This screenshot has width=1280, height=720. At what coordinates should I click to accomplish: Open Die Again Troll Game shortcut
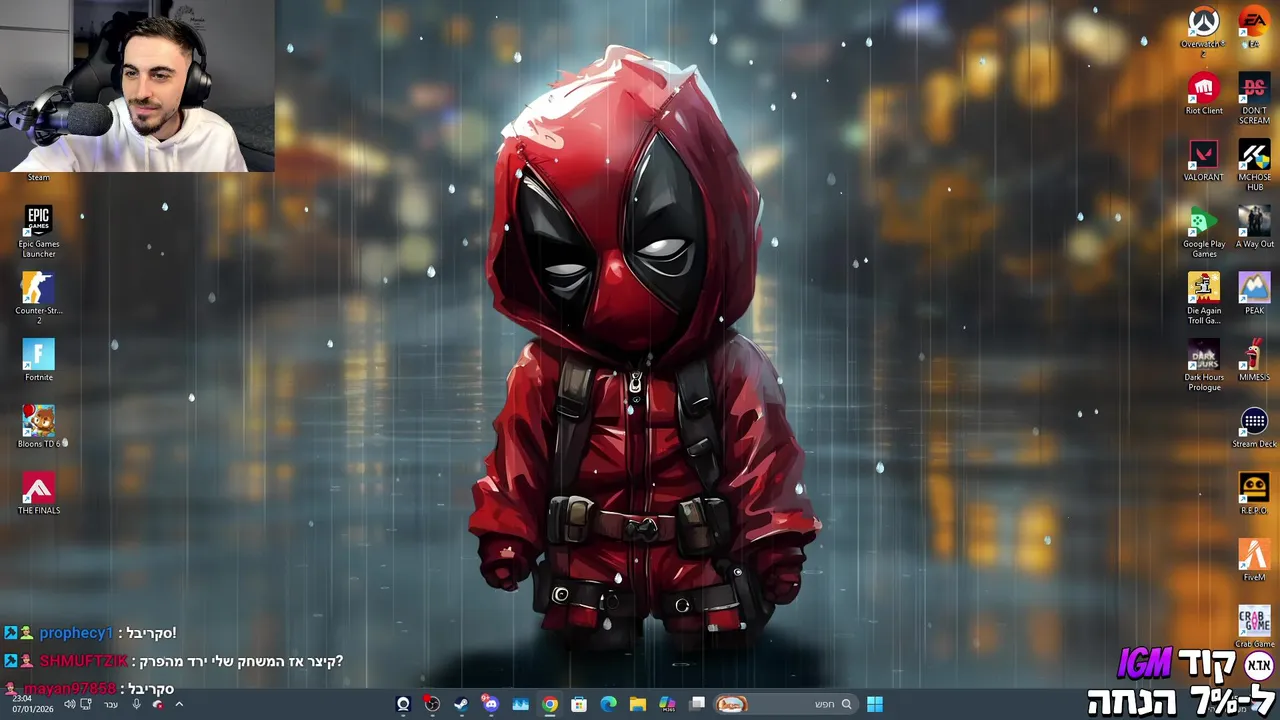pos(1204,298)
